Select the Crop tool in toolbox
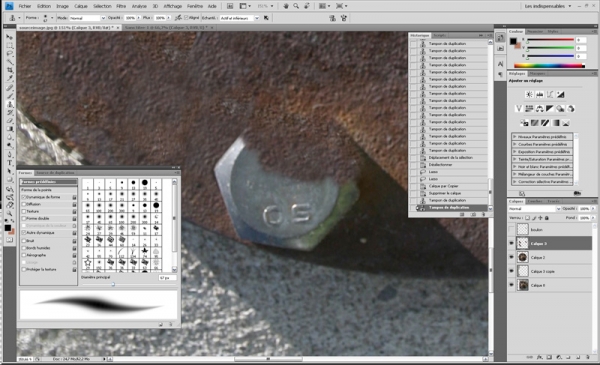The image size is (600, 365). pyautogui.click(x=10, y=70)
